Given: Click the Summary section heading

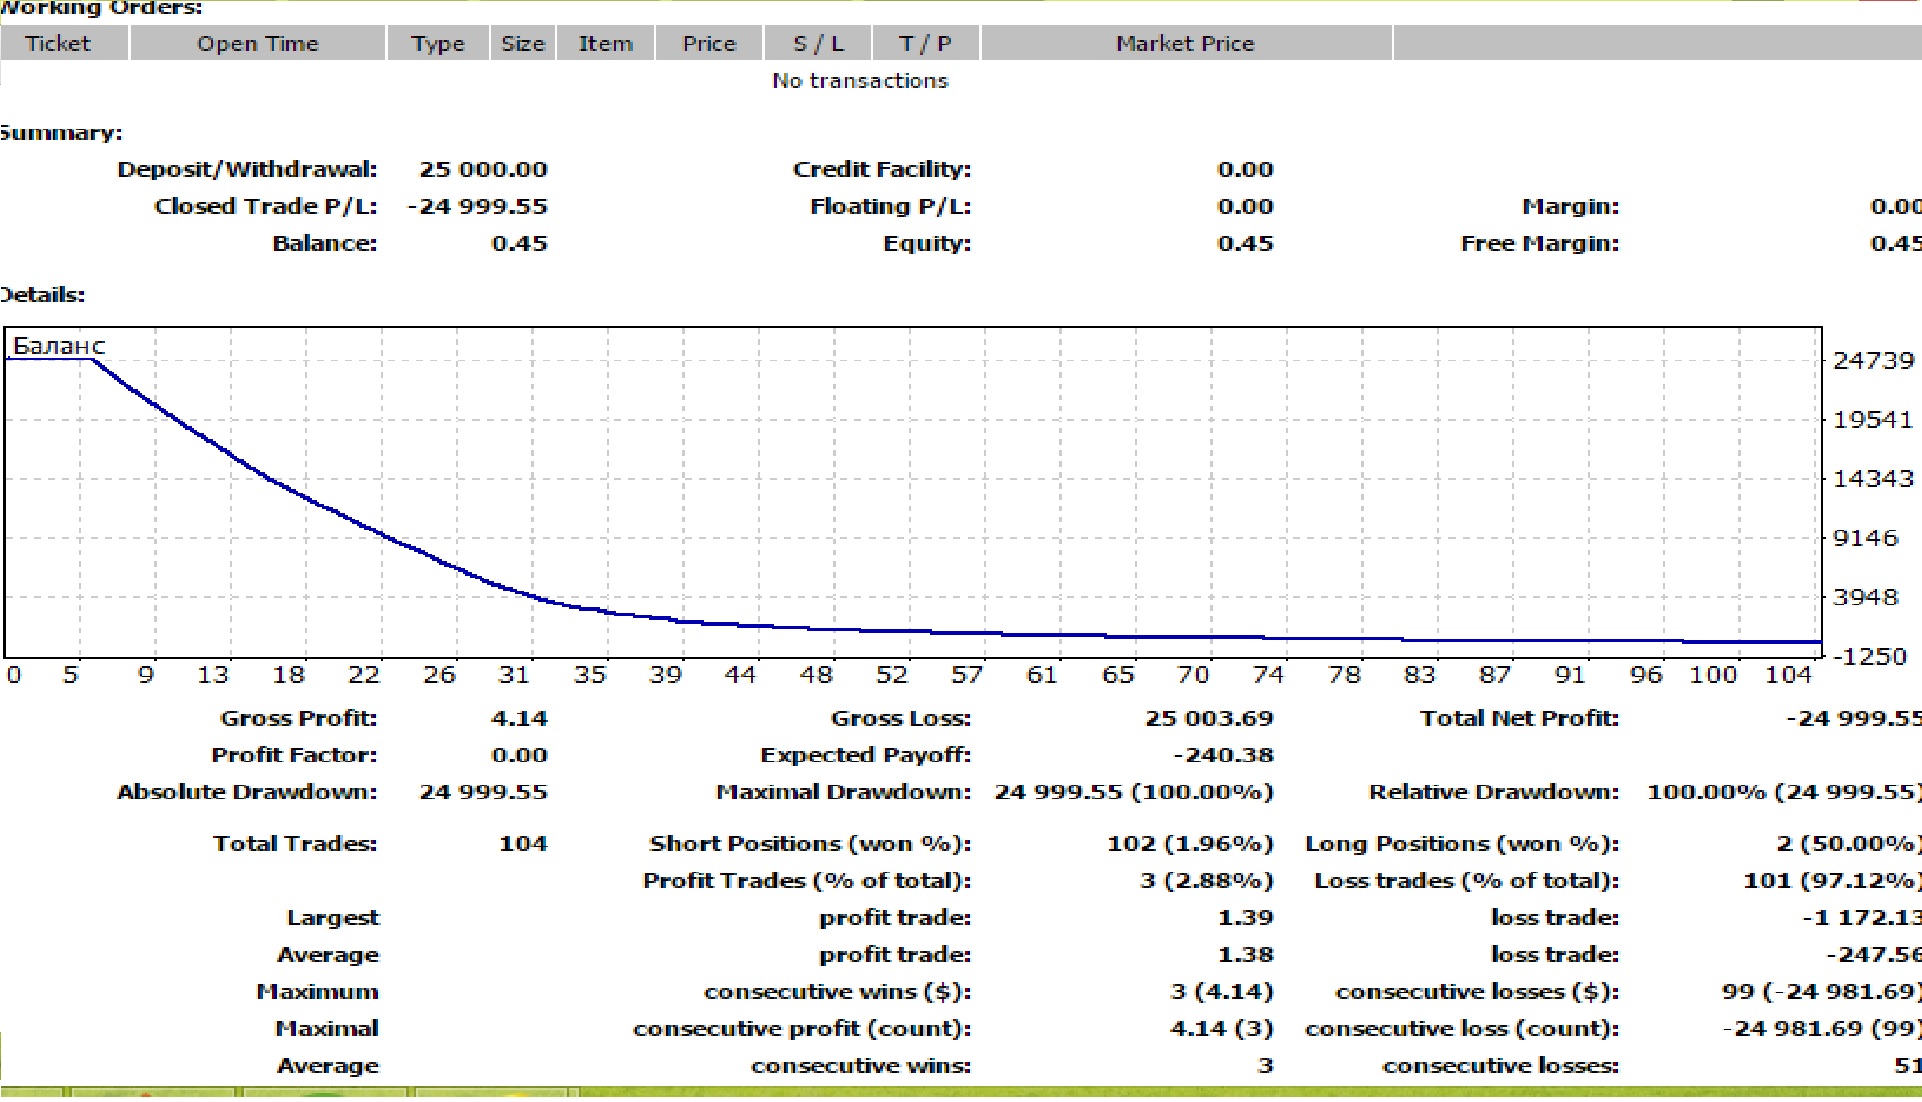Looking at the screenshot, I should pyautogui.click(x=60, y=133).
